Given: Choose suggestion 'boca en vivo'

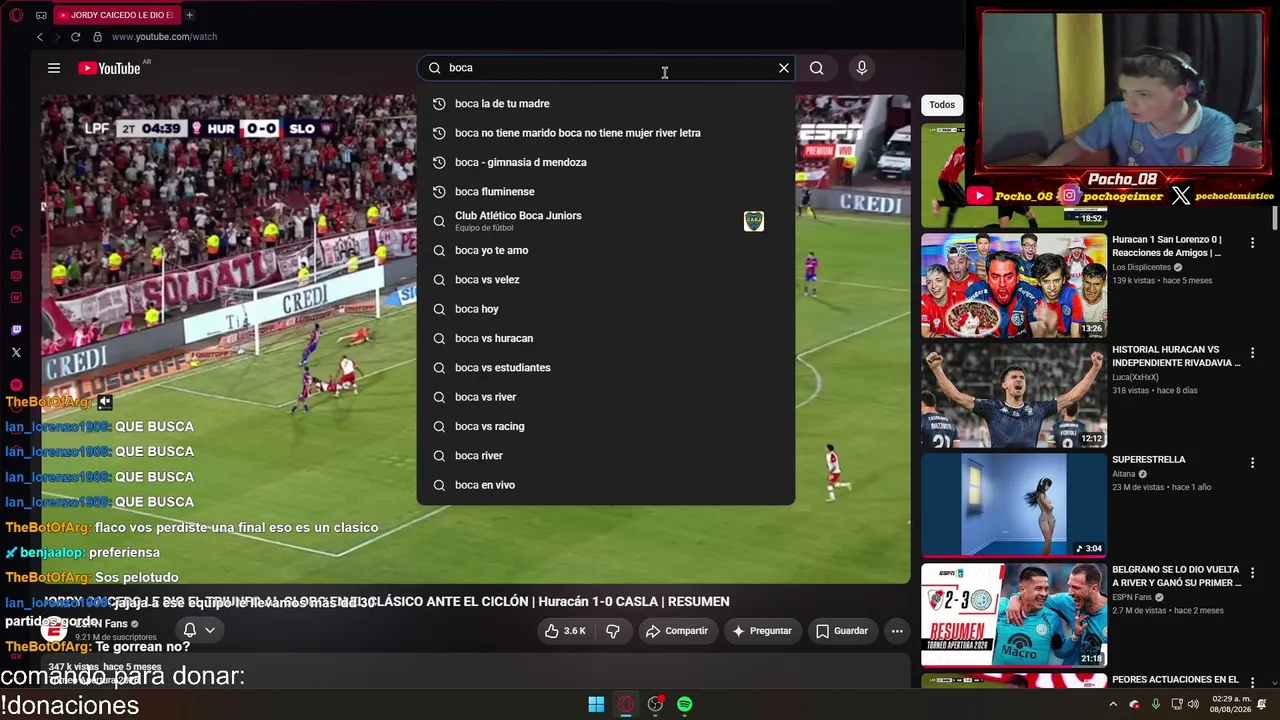Looking at the screenshot, I should point(606,485).
